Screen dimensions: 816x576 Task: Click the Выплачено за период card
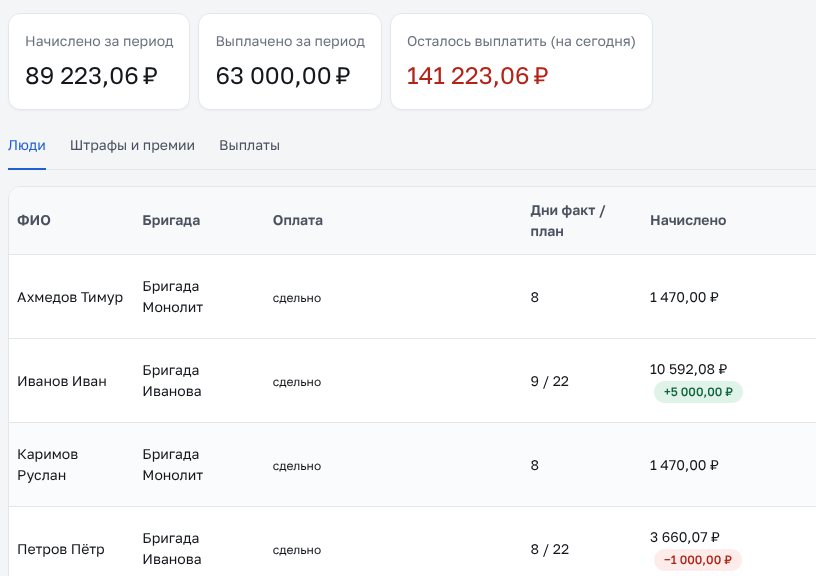coord(290,61)
